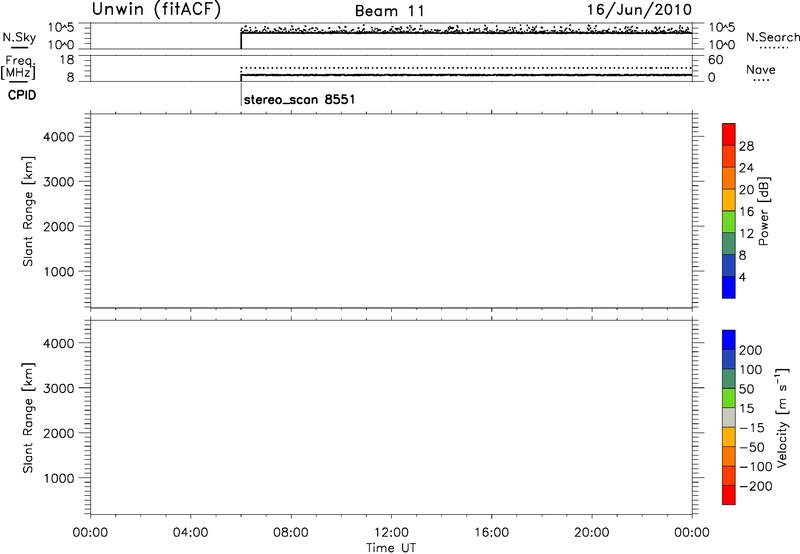This screenshot has height=554, width=800.
Task: Click the 'N.Search' legend label
Action: (773, 37)
